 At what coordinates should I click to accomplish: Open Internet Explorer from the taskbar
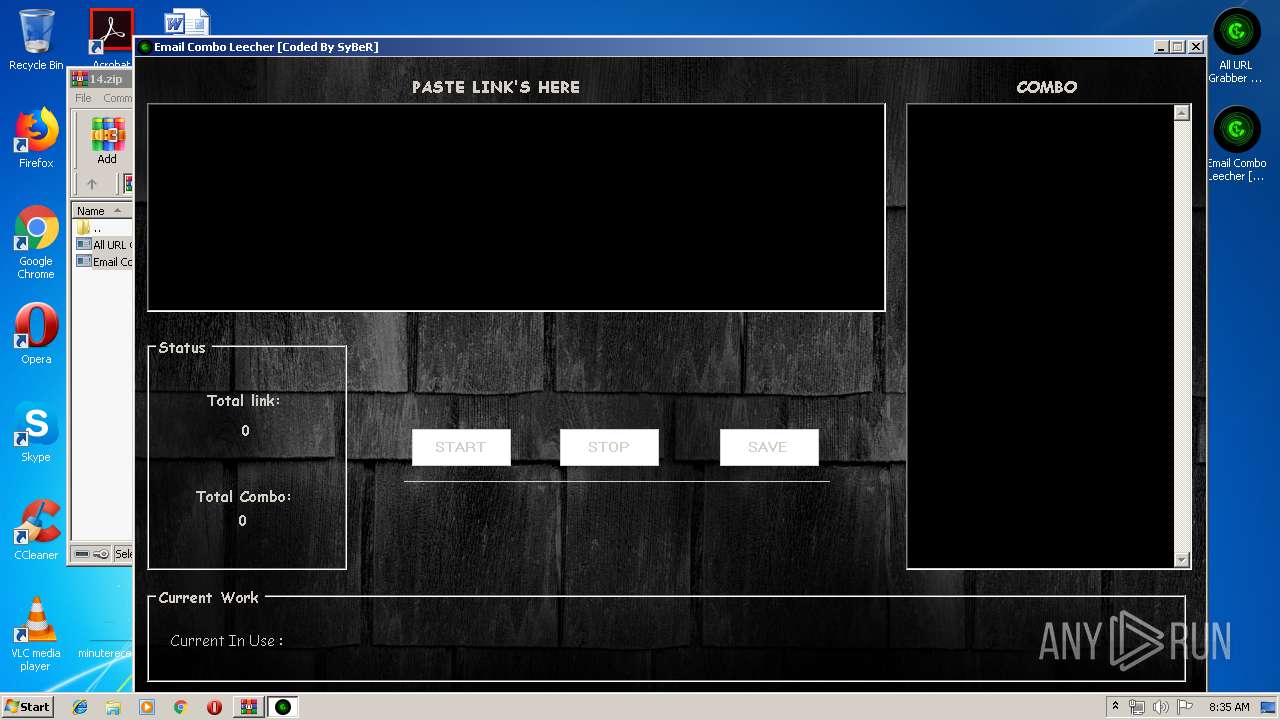tap(80, 707)
